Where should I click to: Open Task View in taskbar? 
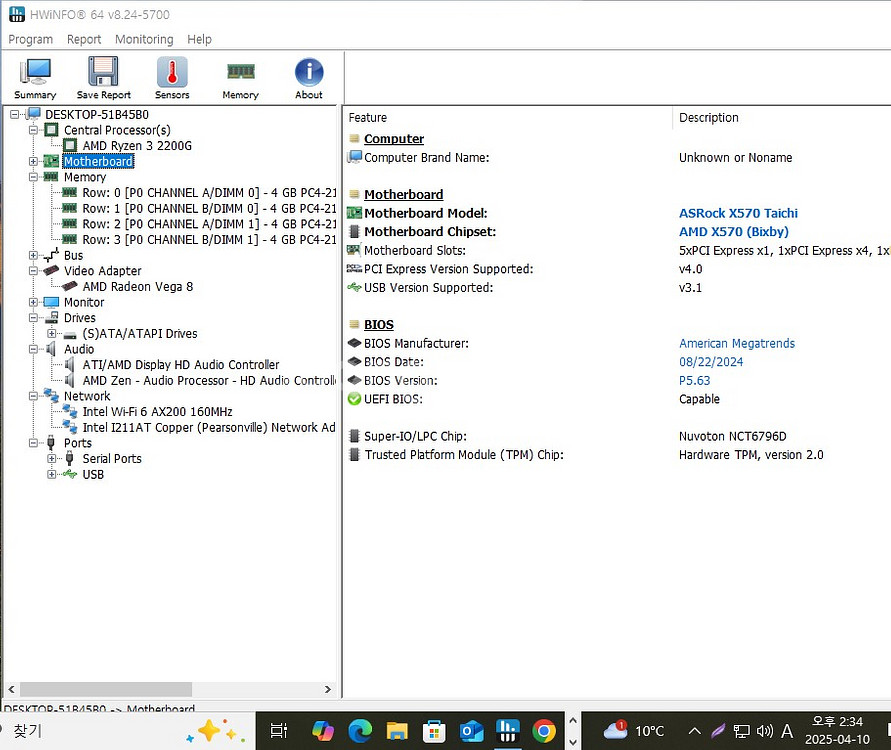tap(278, 731)
